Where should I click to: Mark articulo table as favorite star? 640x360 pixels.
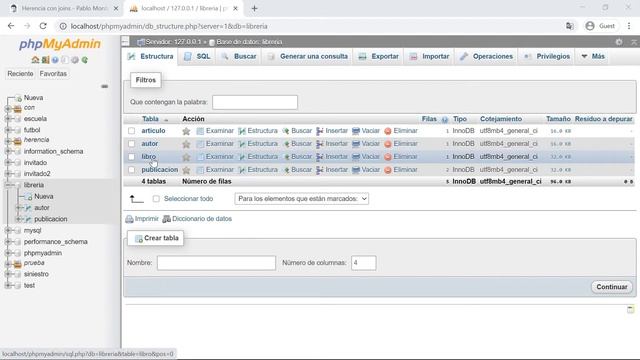pos(186,131)
